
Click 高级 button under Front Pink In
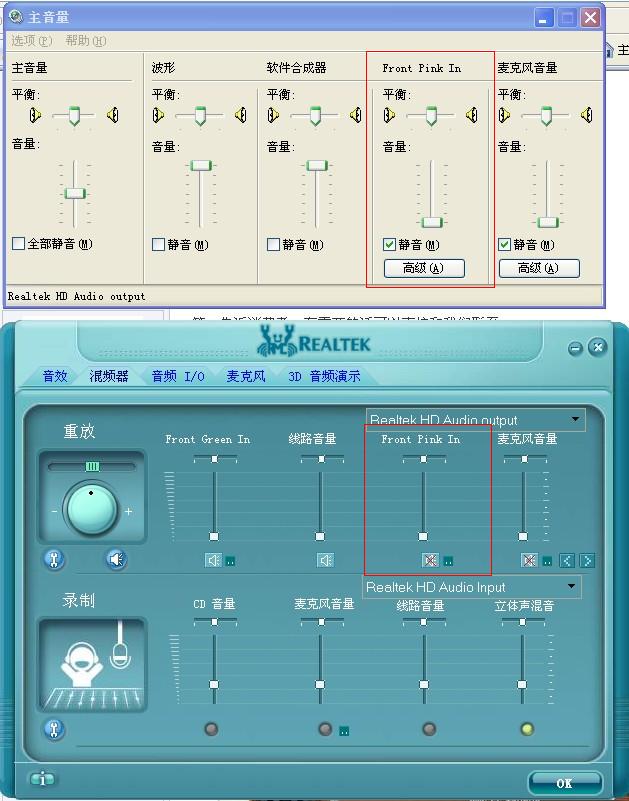tap(424, 268)
